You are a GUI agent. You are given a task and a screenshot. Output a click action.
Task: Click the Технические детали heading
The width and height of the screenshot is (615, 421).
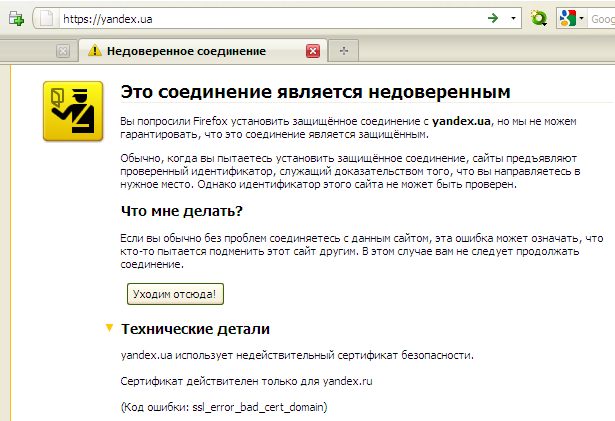point(195,329)
